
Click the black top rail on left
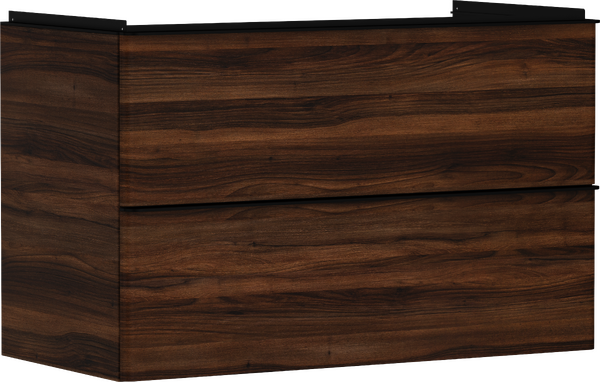[67, 20]
